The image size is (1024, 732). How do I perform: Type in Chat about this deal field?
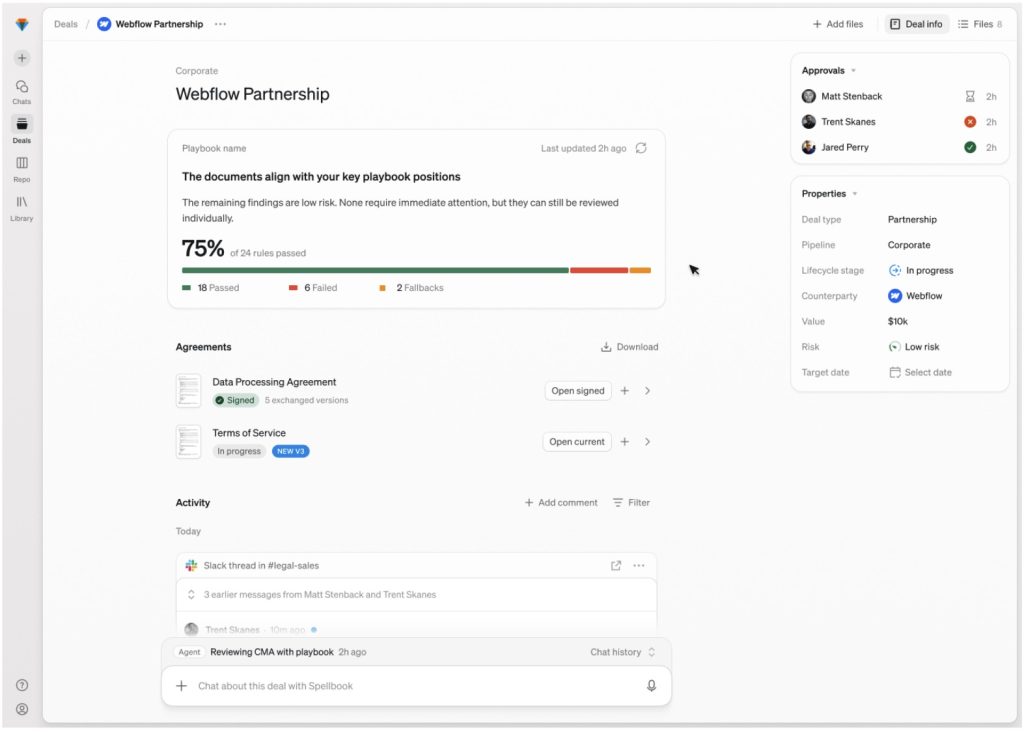pos(416,686)
